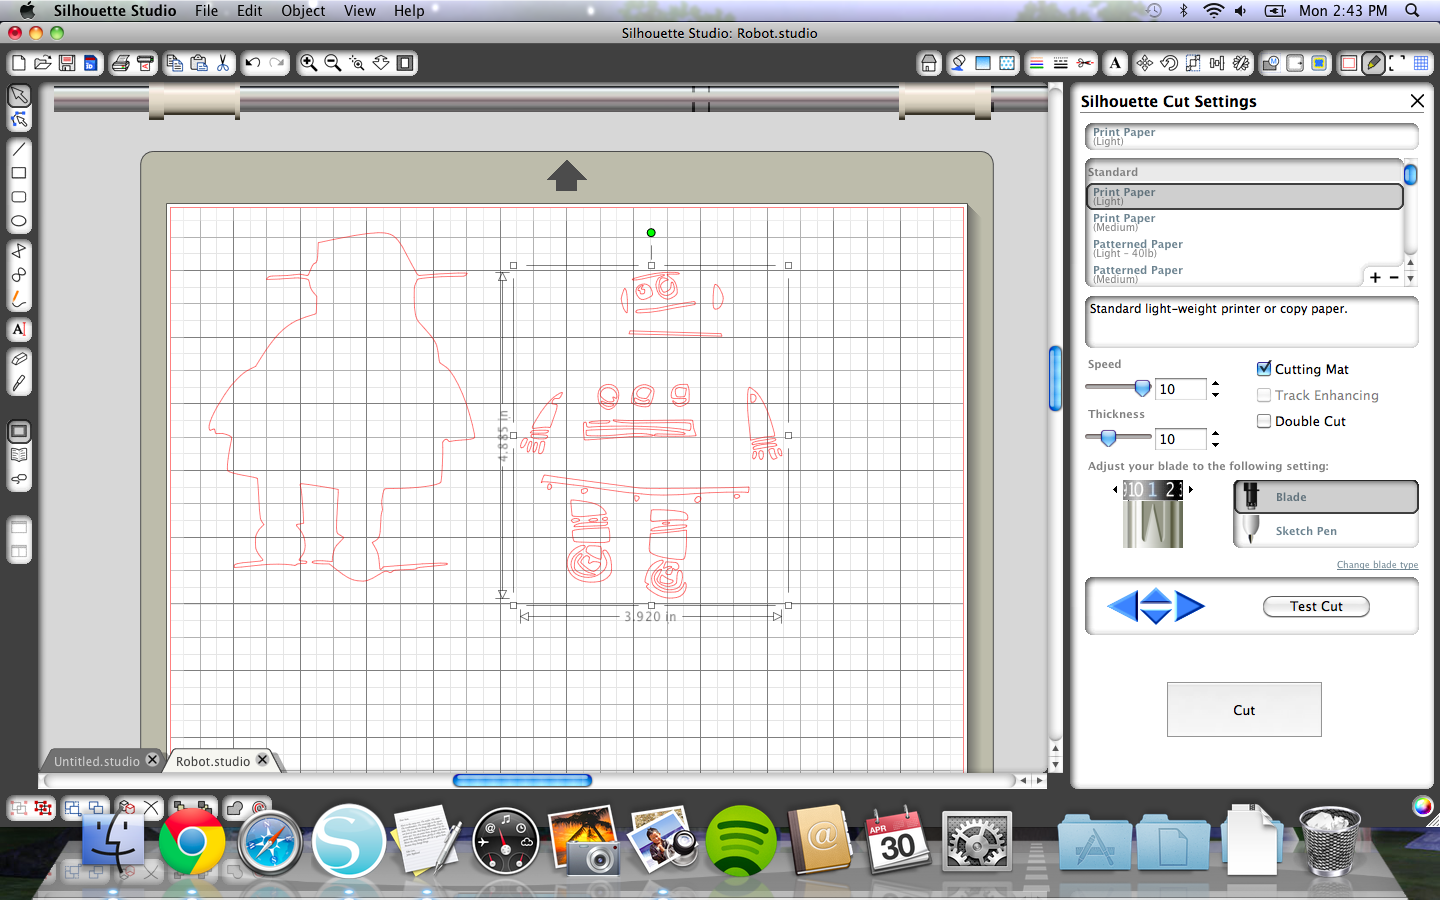Open the line color (striped lines) icon
Image resolution: width=1440 pixels, height=900 pixels.
[x=1037, y=63]
